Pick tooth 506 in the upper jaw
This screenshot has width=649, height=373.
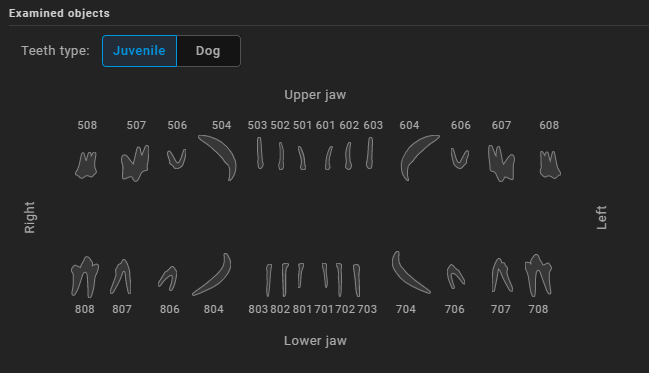pyautogui.click(x=177, y=159)
